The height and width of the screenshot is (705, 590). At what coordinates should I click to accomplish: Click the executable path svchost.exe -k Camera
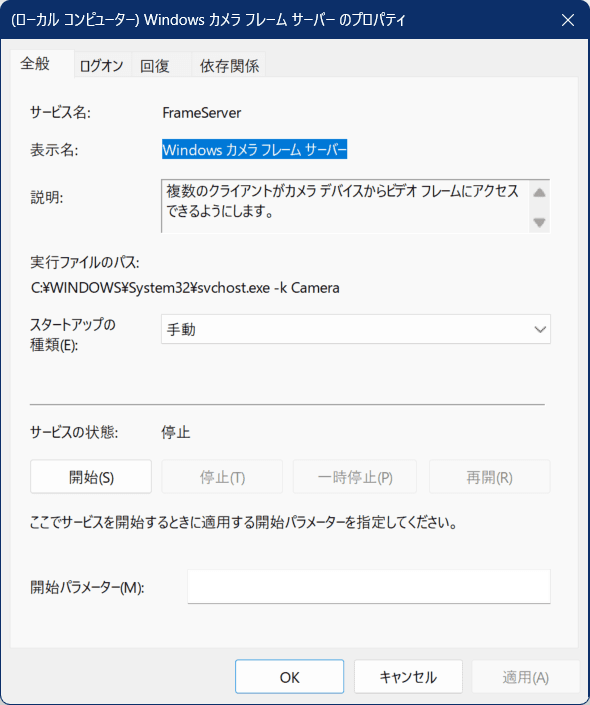tap(185, 287)
